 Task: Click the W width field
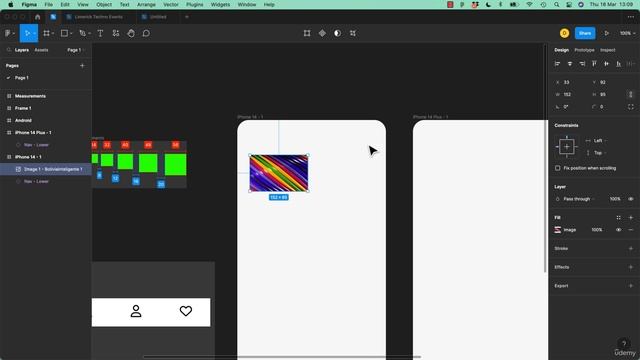(x=571, y=94)
